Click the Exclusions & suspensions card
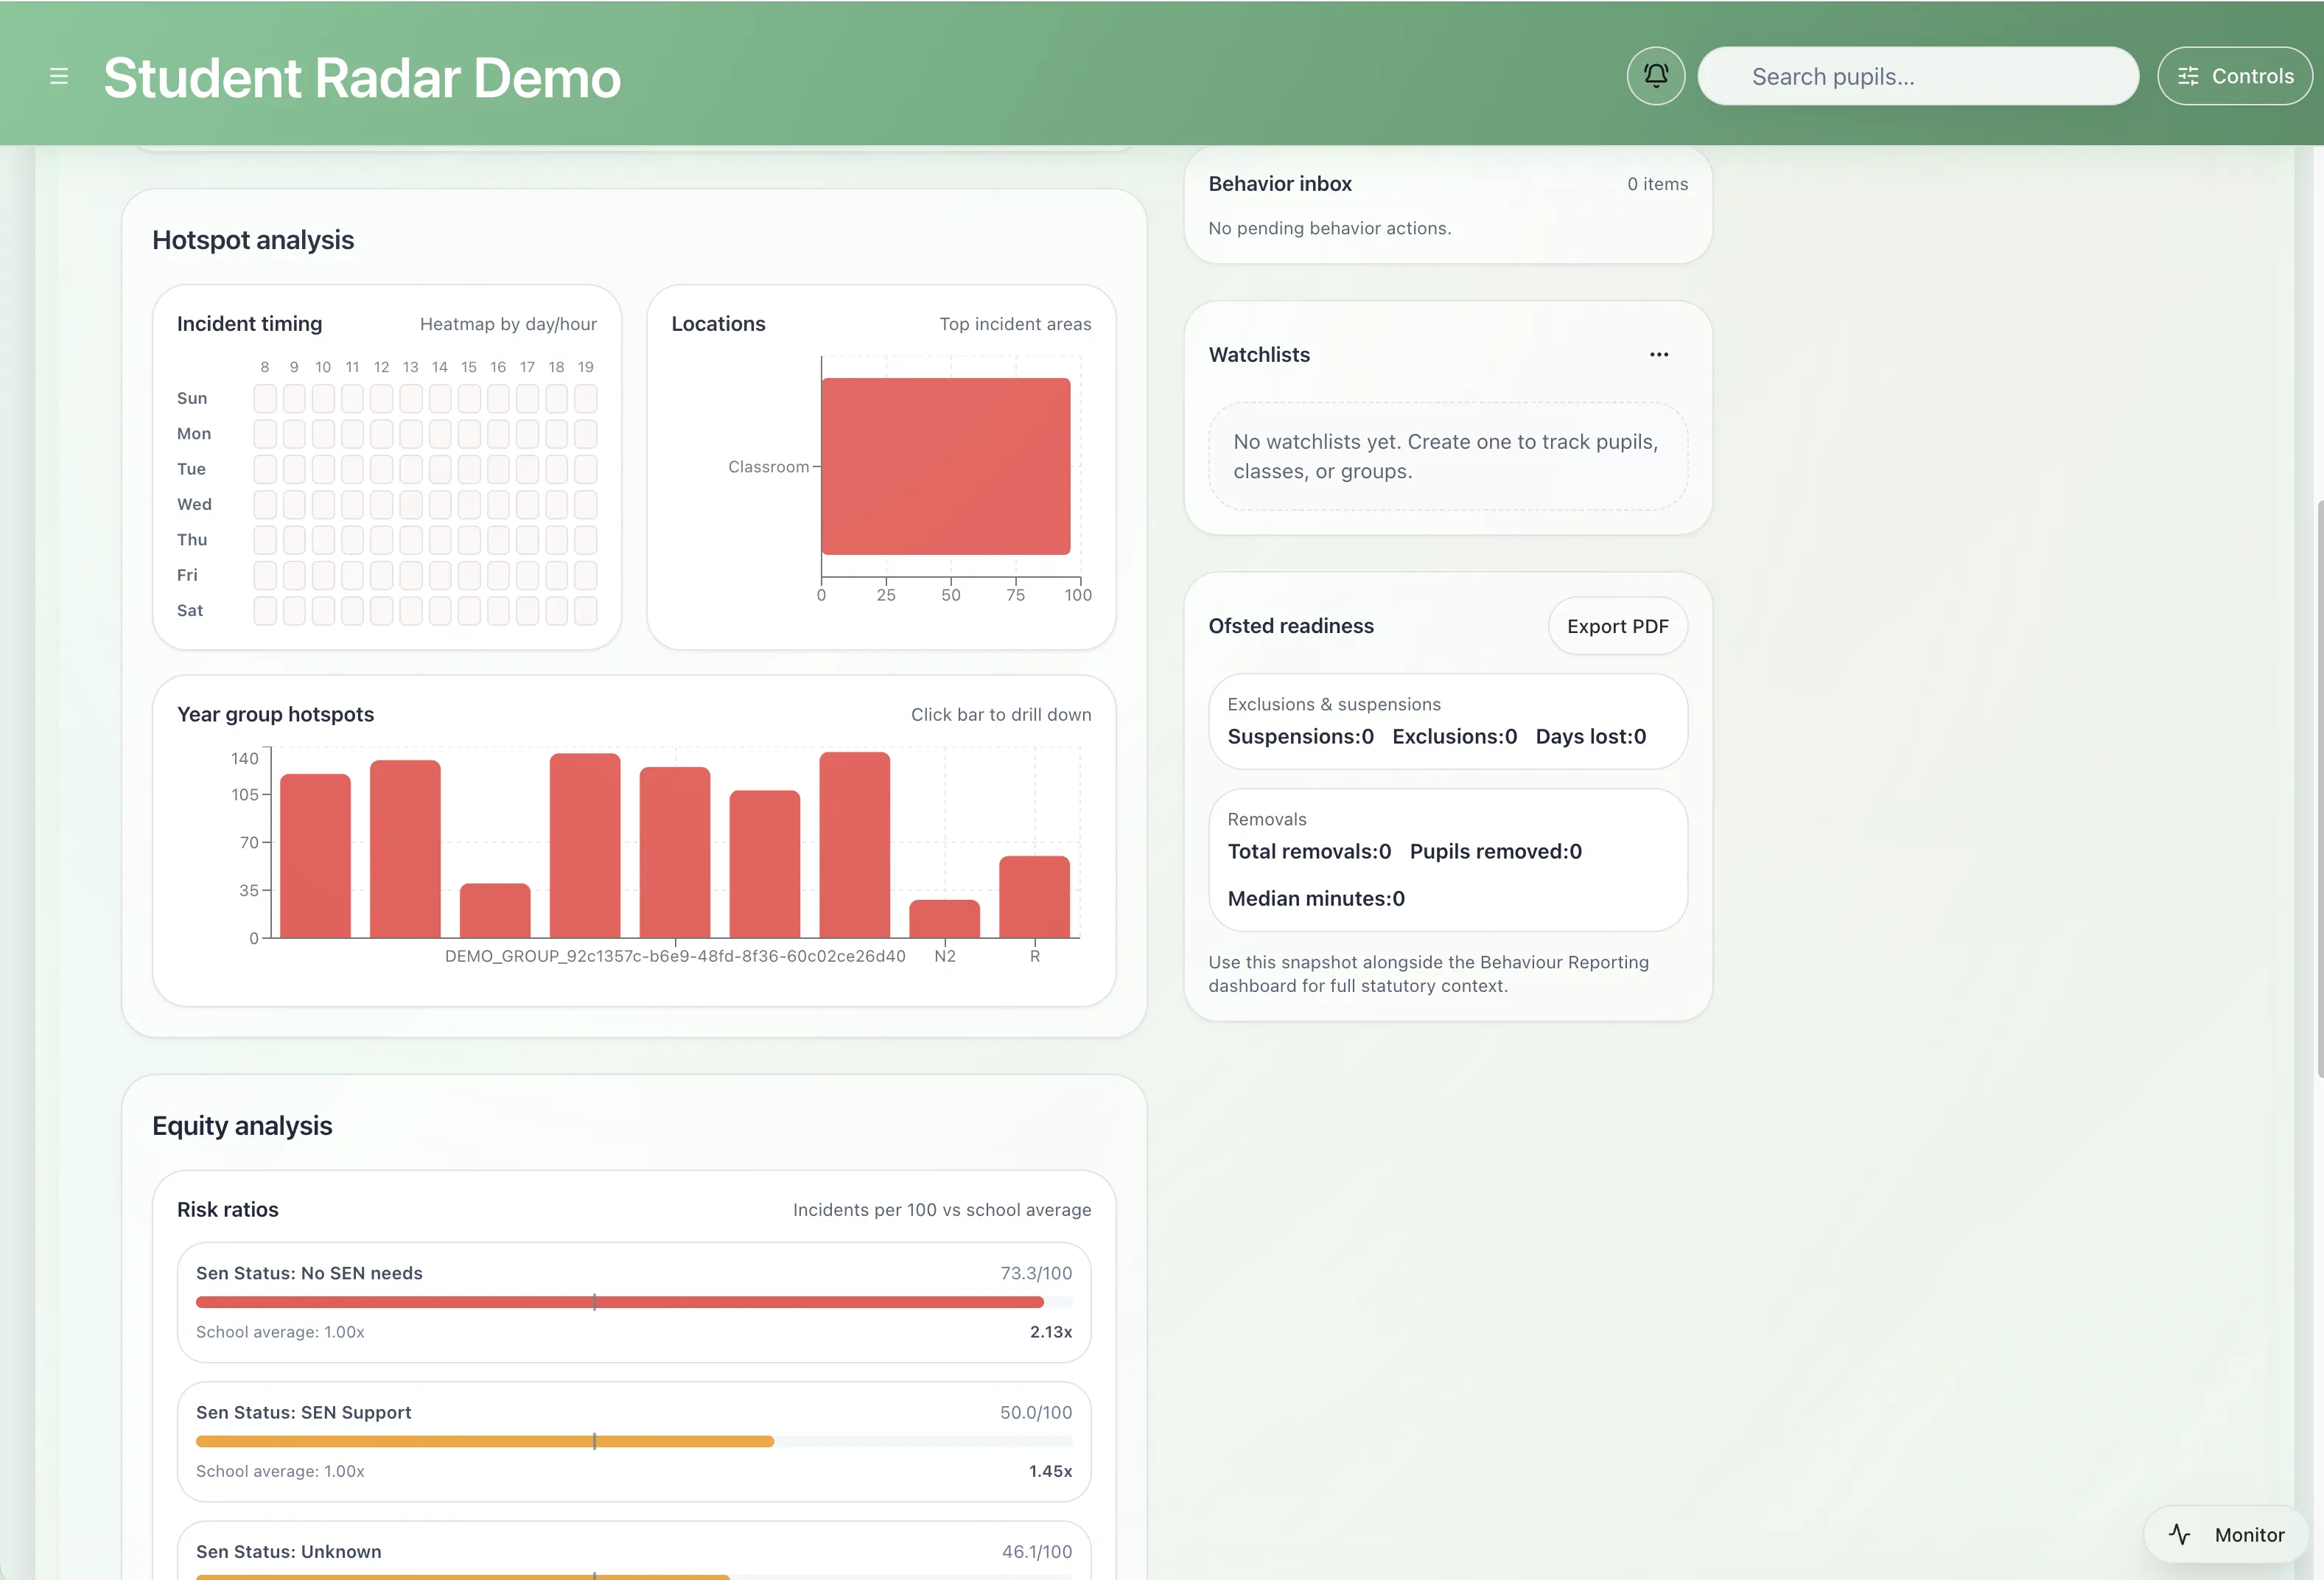Screen dimensions: 2324x1580 [x=1447, y=721]
